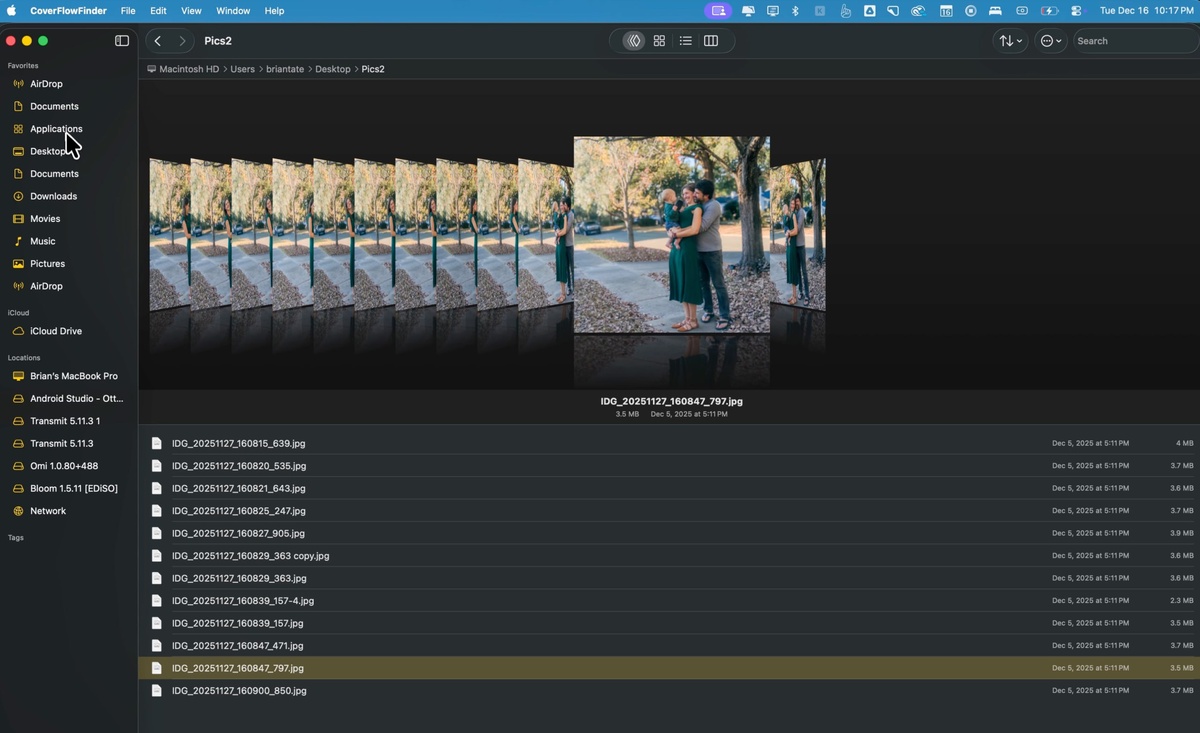The height and width of the screenshot is (733, 1200).
Task: Open the CoverFlowFinder app menu
Action: (68, 11)
